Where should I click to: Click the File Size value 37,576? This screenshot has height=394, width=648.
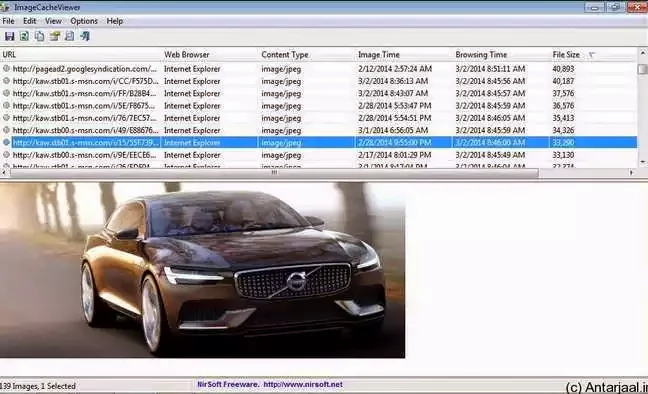click(563, 93)
